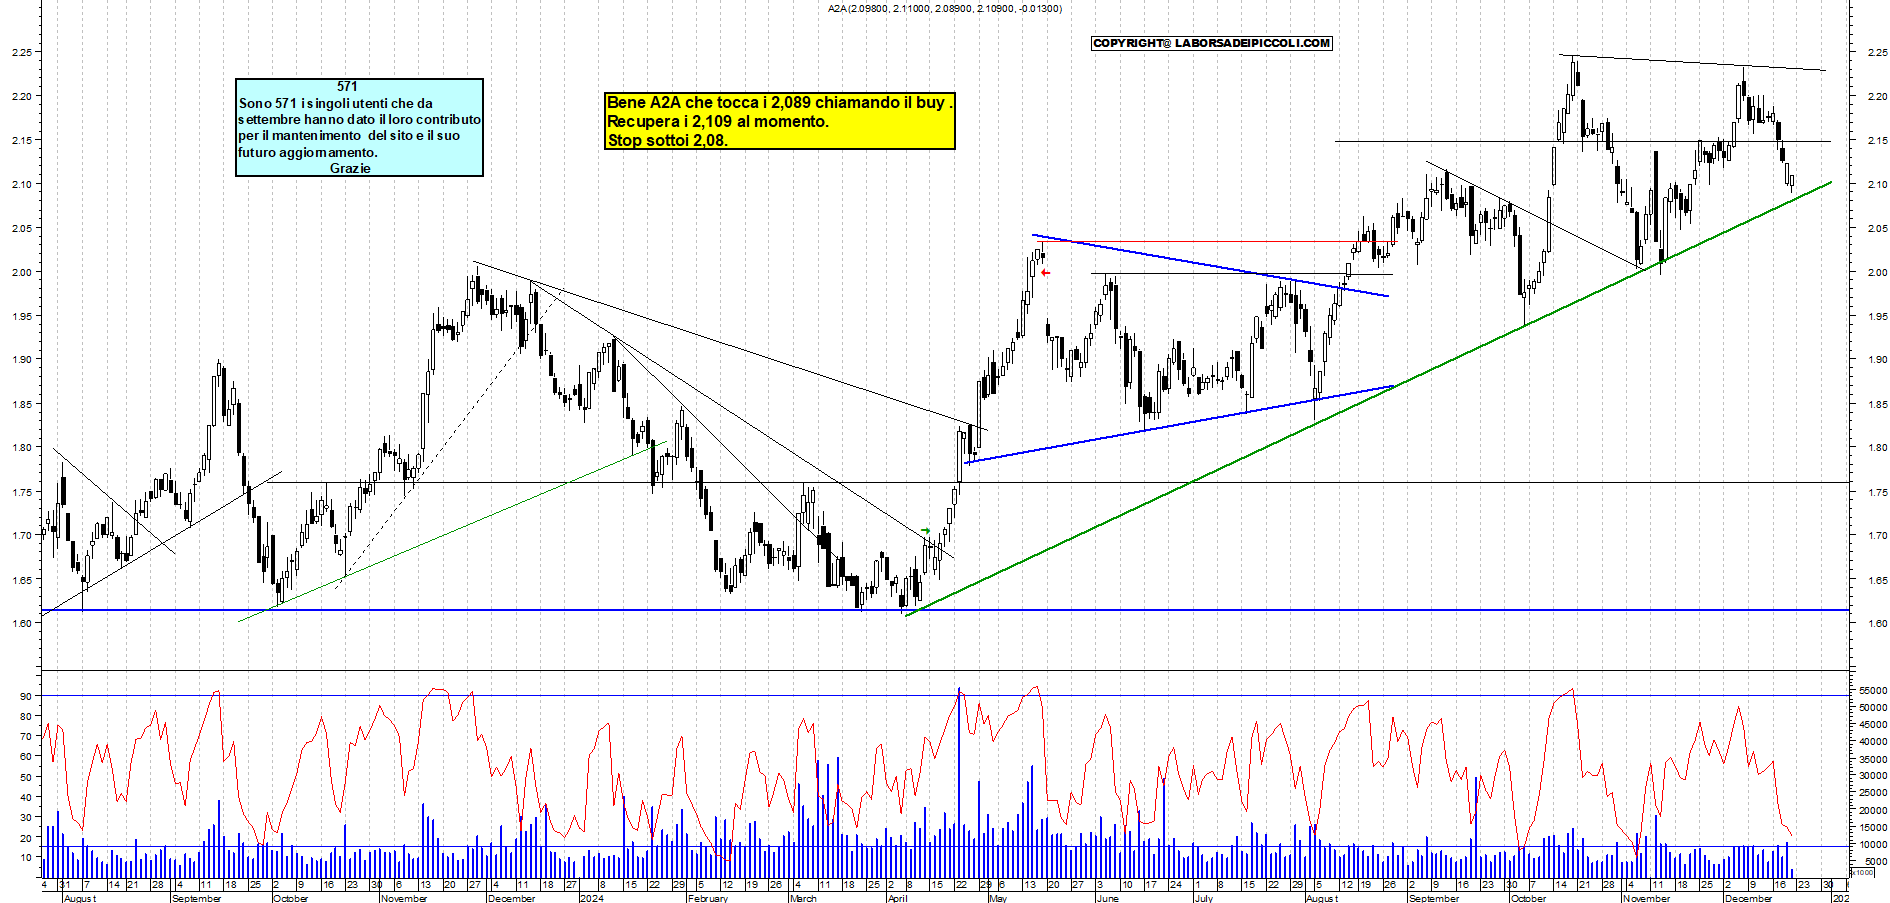Screen dimensions: 1890x903
Task: Click the 1.90 price on right axis
Action: (1877, 359)
